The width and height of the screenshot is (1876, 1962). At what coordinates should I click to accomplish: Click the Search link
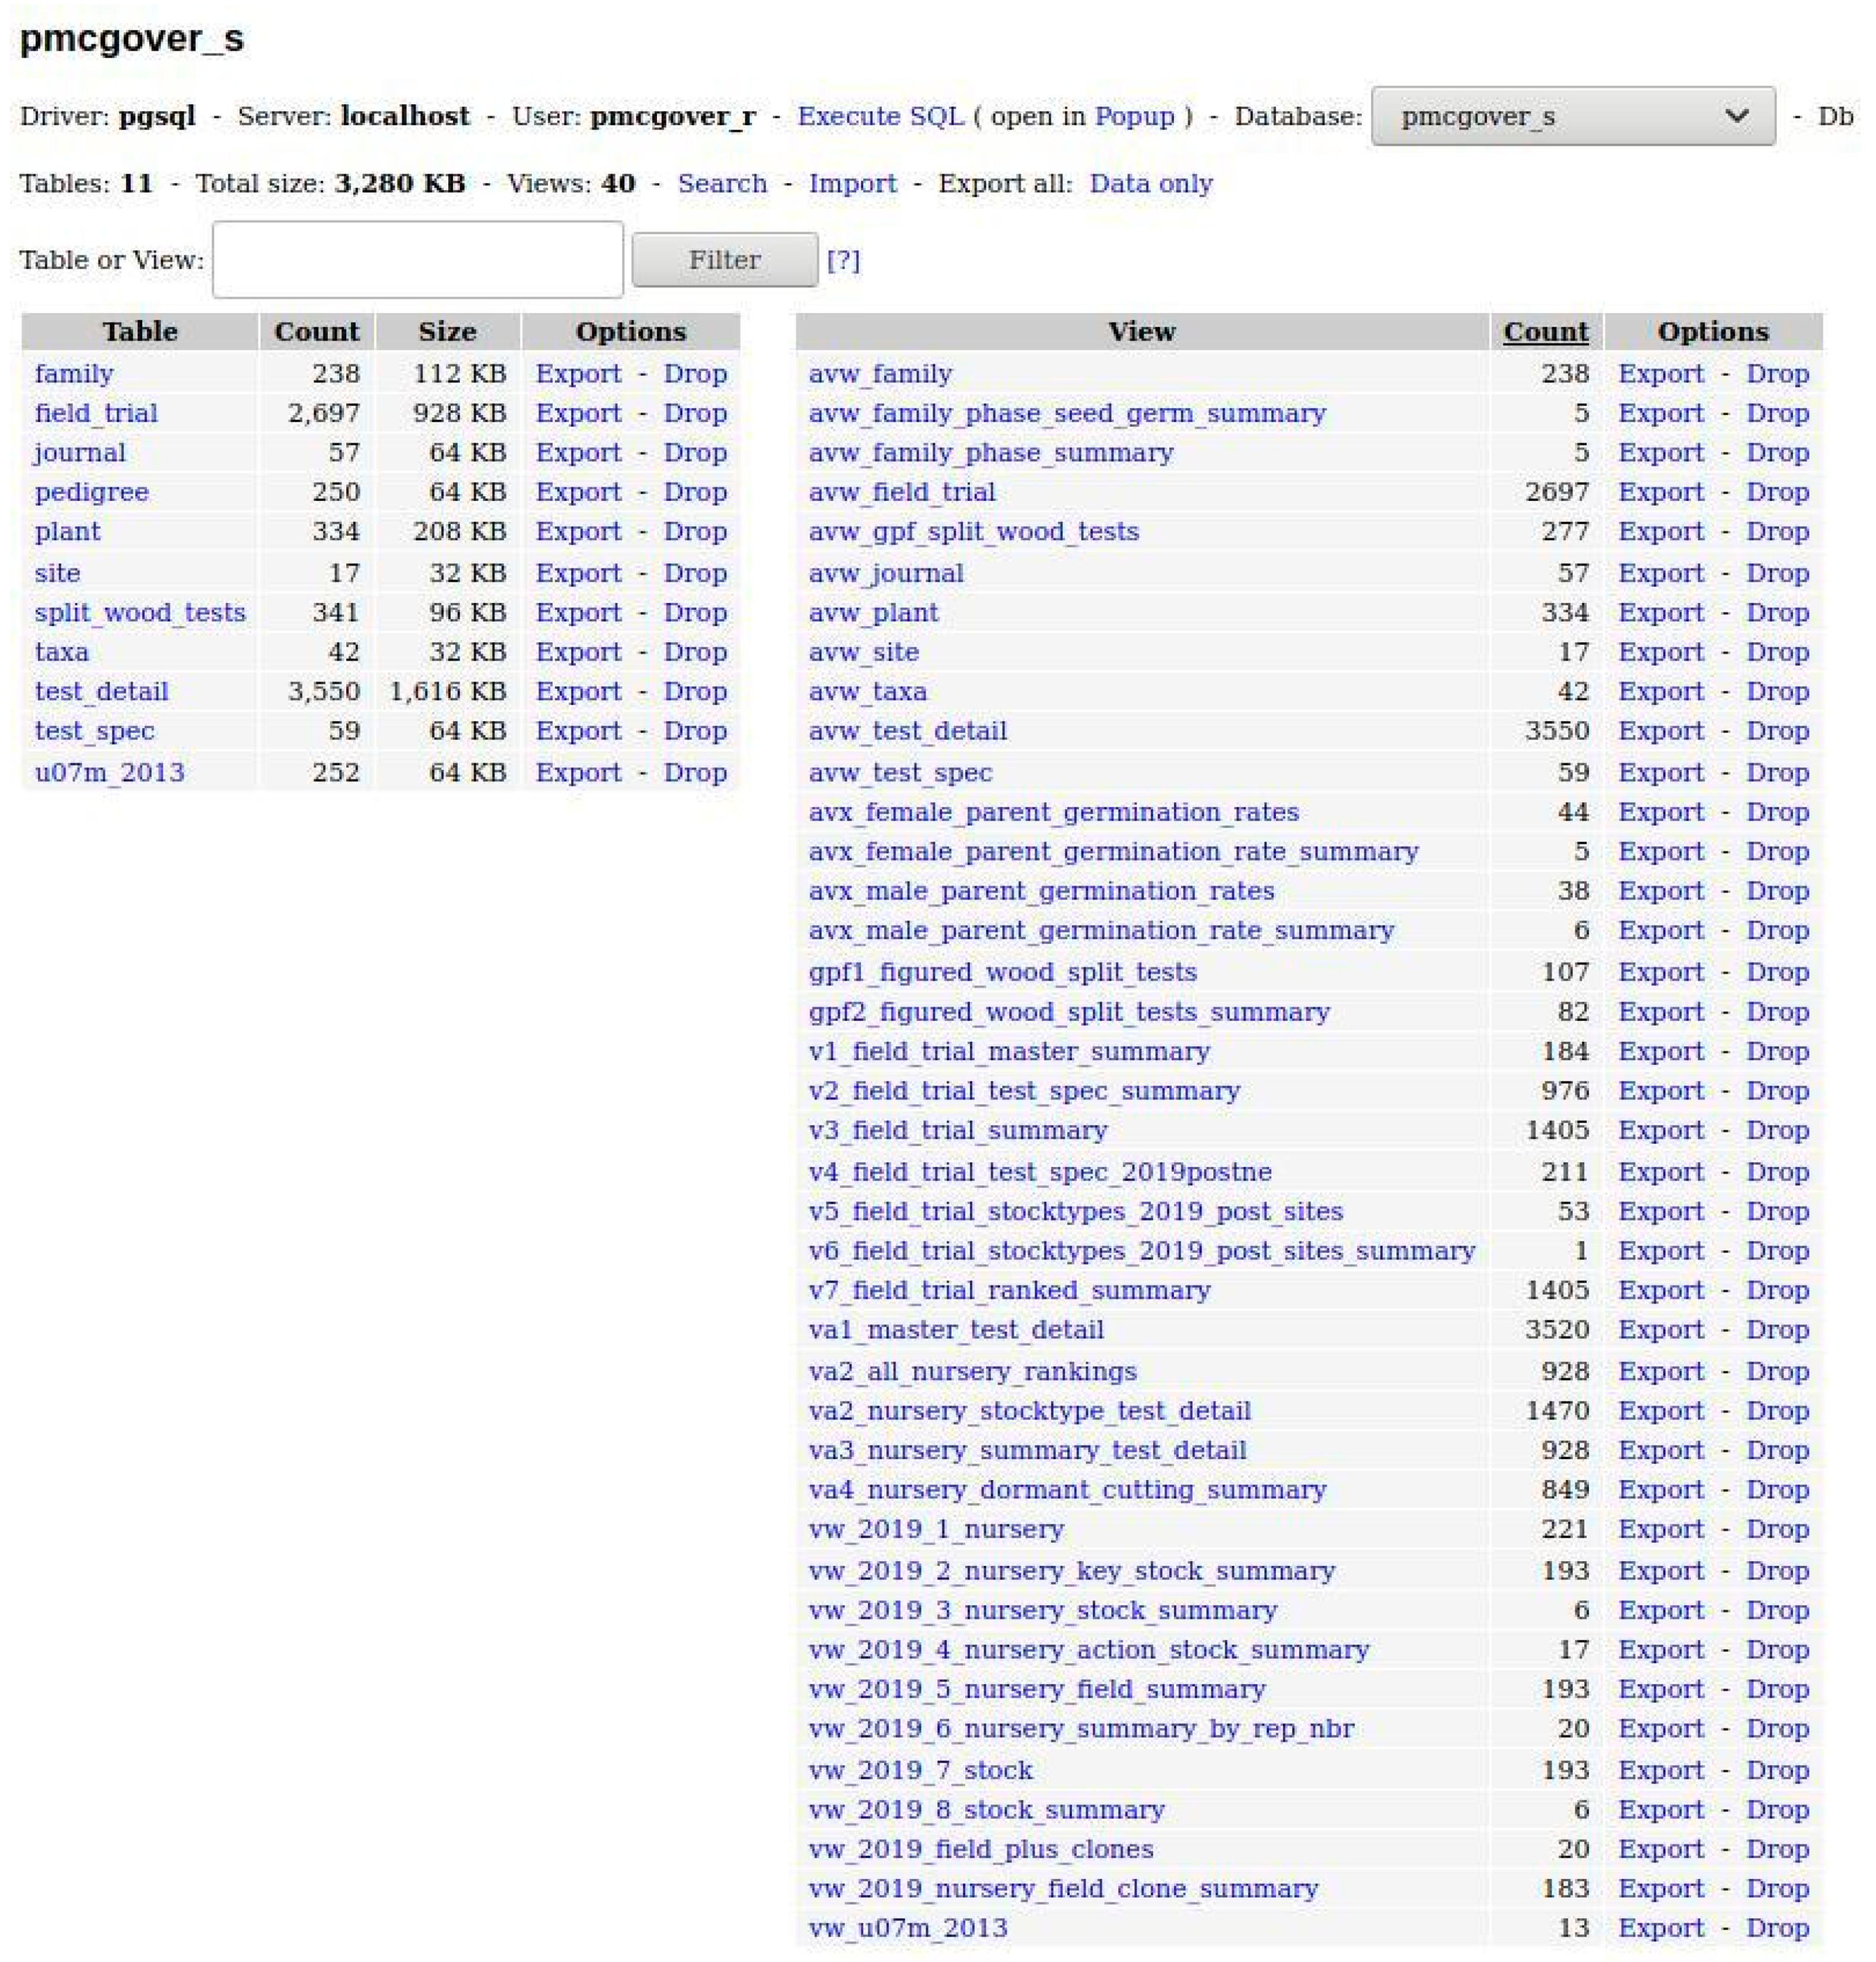point(722,184)
